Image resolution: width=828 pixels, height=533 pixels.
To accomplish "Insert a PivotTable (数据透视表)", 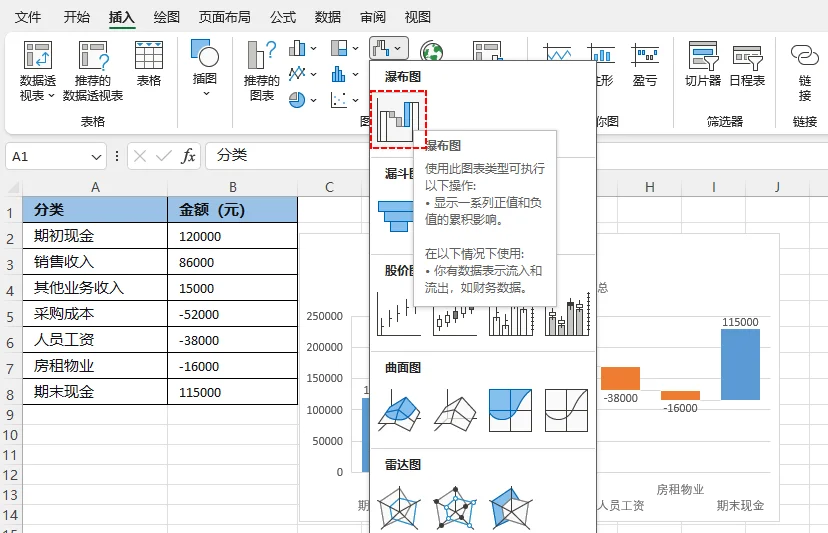I will [x=37, y=71].
